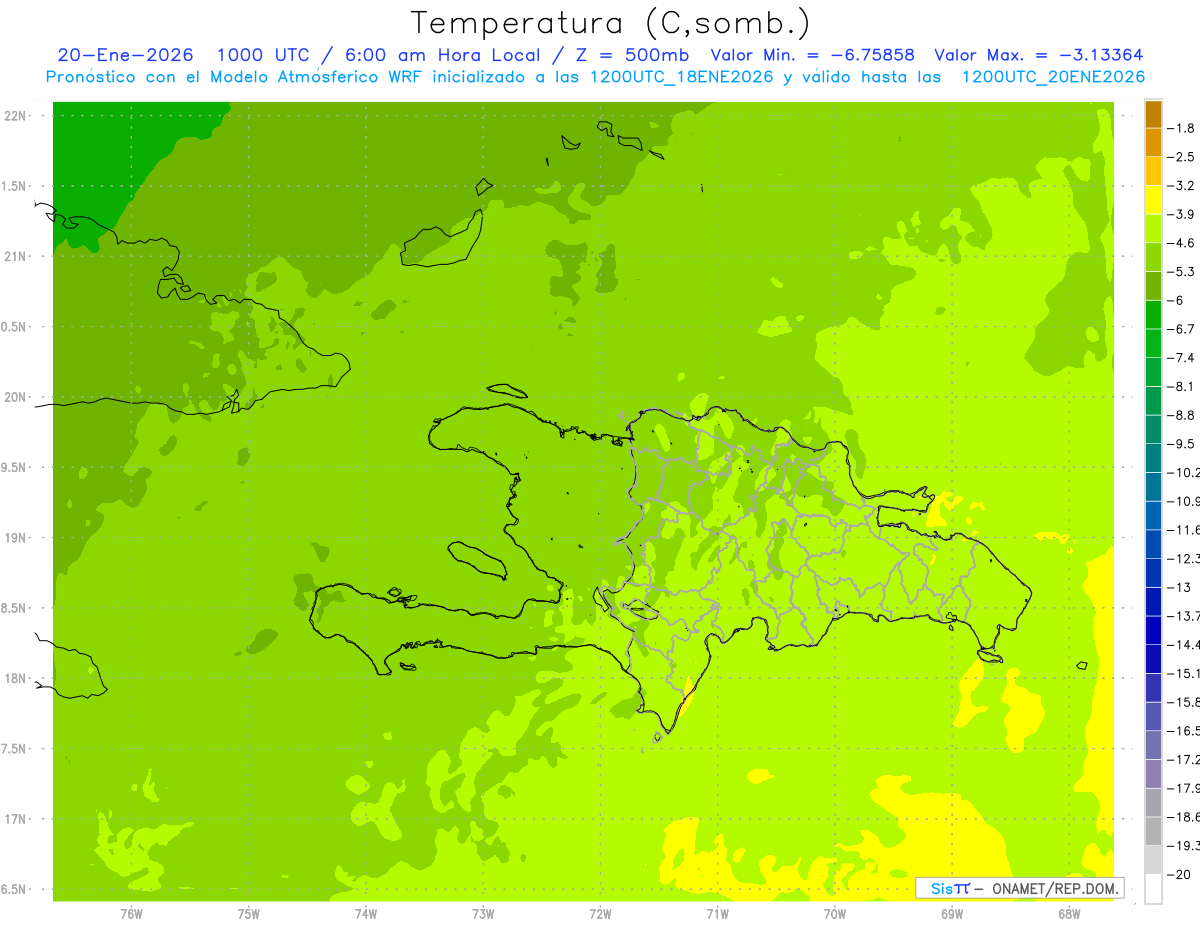The width and height of the screenshot is (1200, 927).
Task: Click 'Valor Min. = -6.75858' text
Action: 812,55
